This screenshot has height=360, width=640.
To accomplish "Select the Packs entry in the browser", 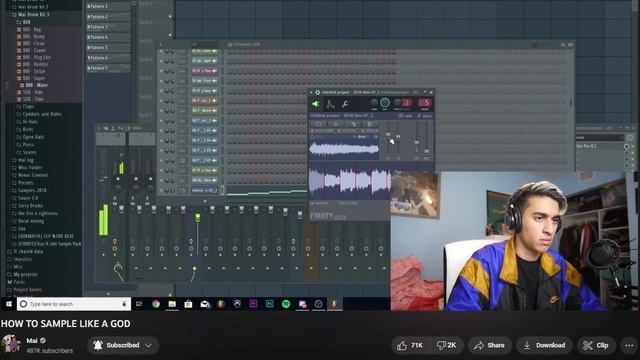I will point(16,282).
